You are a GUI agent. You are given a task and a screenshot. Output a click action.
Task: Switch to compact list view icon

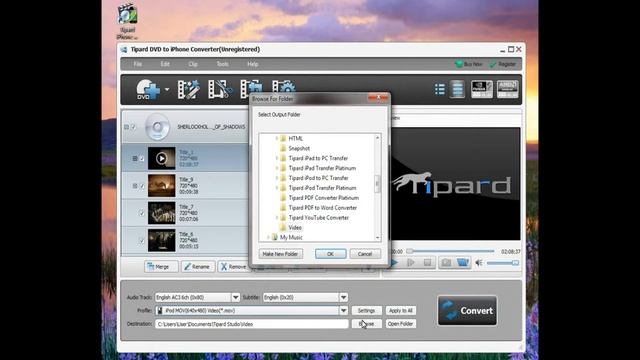click(x=440, y=89)
